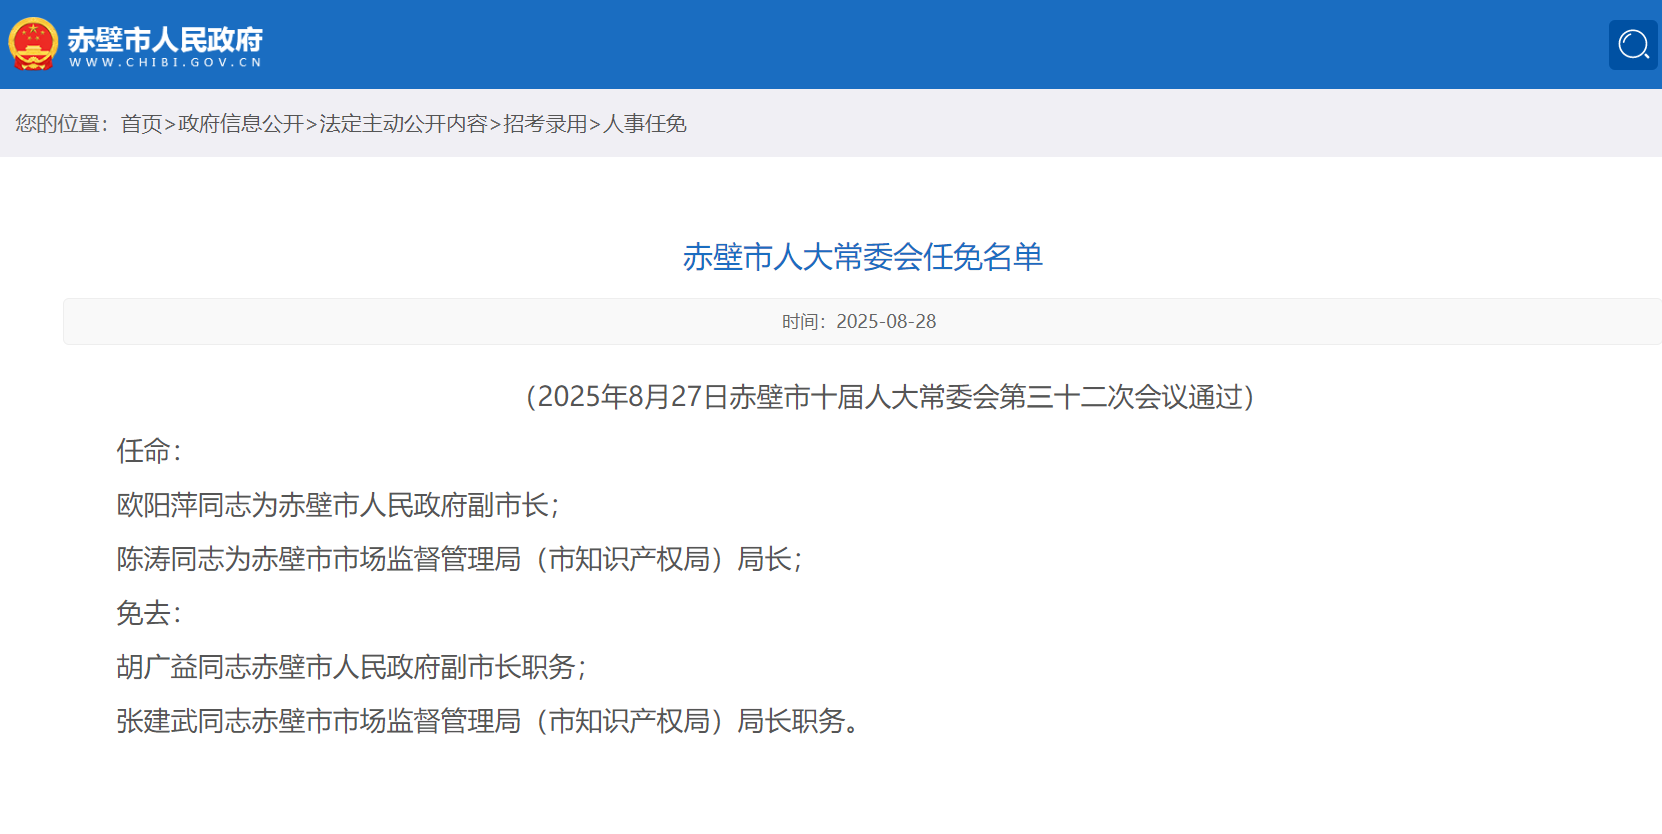Click WWW.CHIBI.GOV.CN text under logo
Image resolution: width=1662 pixels, height=834 pixels.
[x=165, y=62]
